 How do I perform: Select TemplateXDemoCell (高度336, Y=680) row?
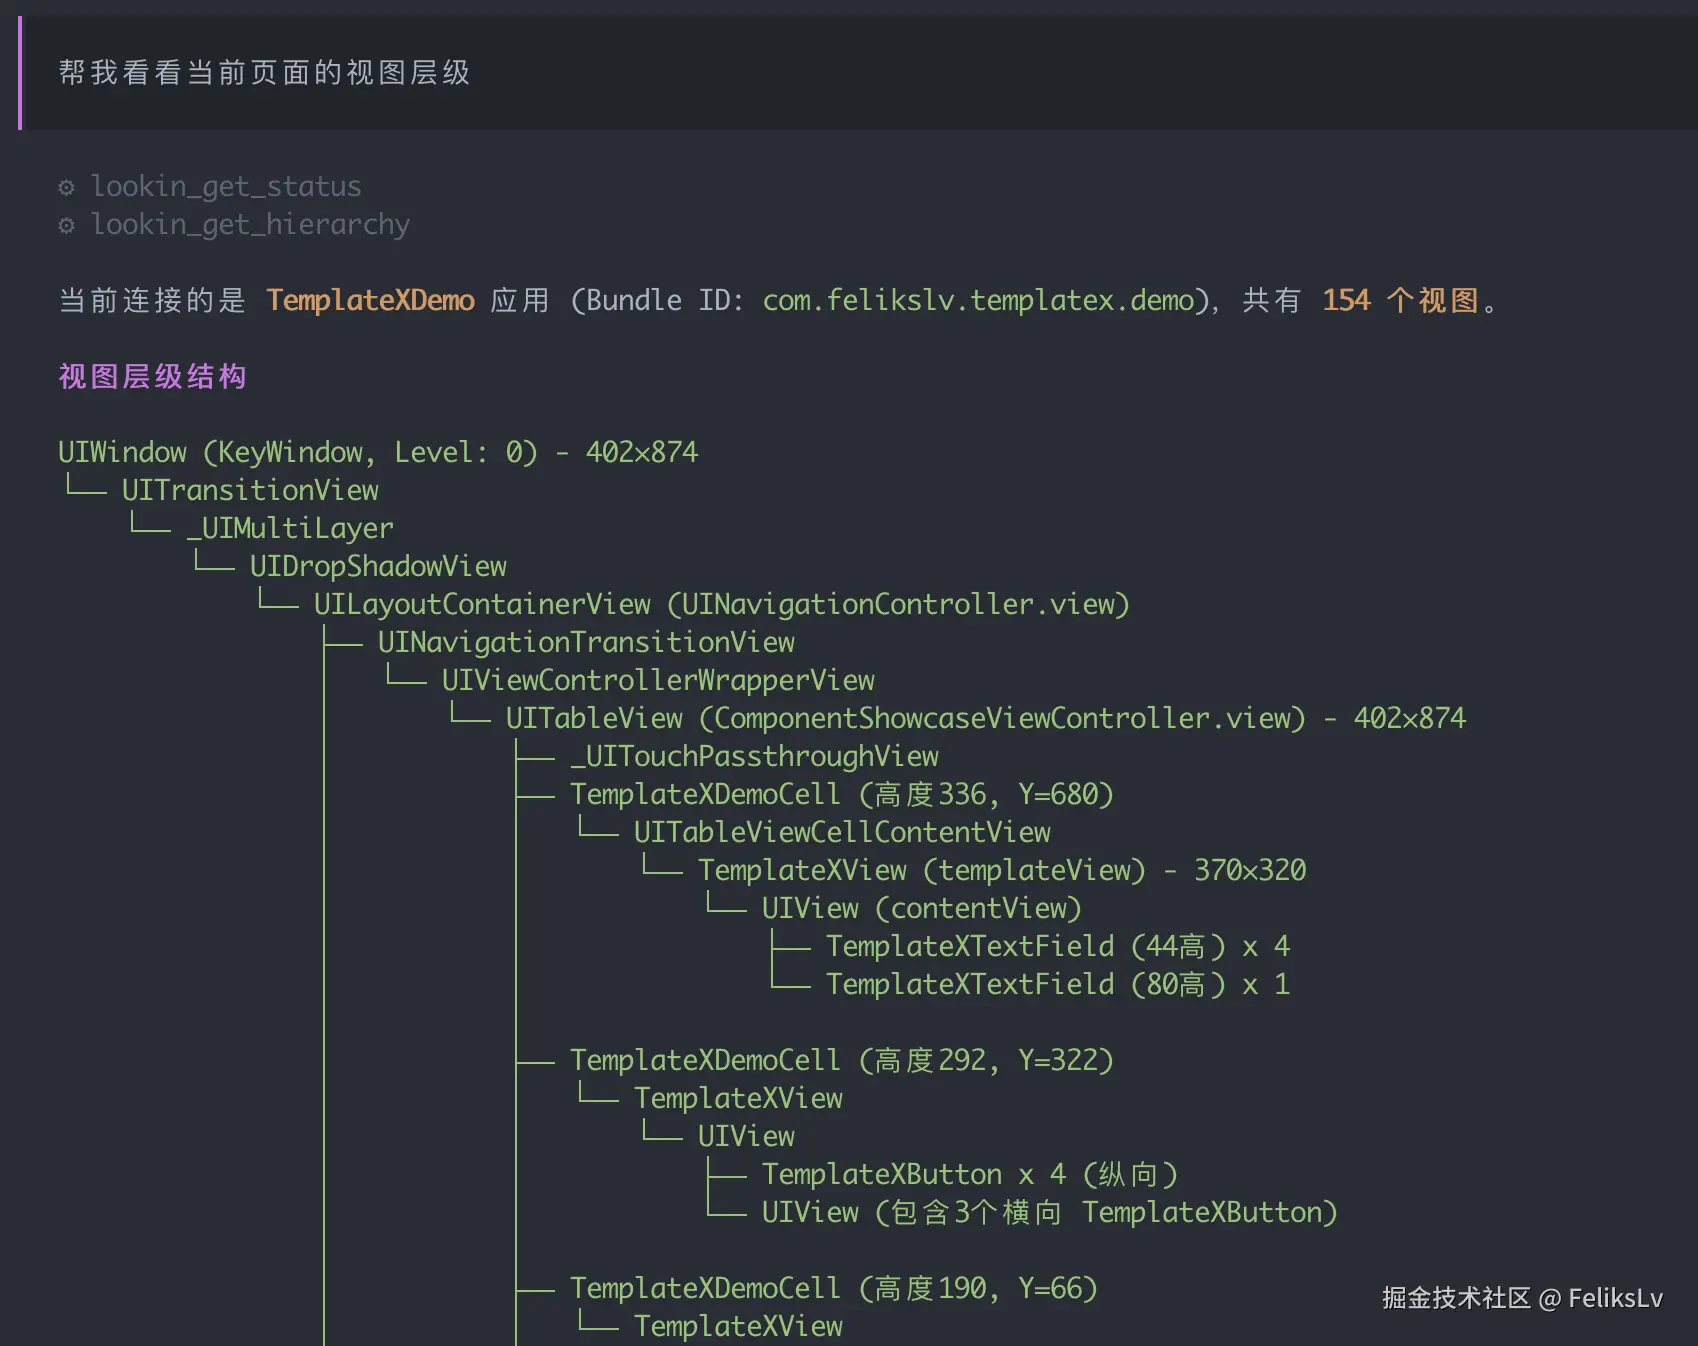pyautogui.click(x=842, y=795)
